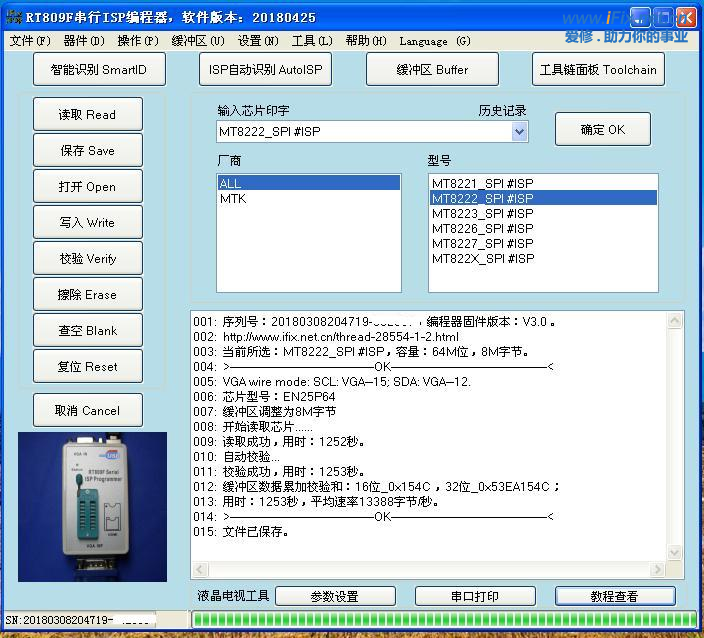
Task: Select ALL in the vendor list
Action: pos(308,183)
